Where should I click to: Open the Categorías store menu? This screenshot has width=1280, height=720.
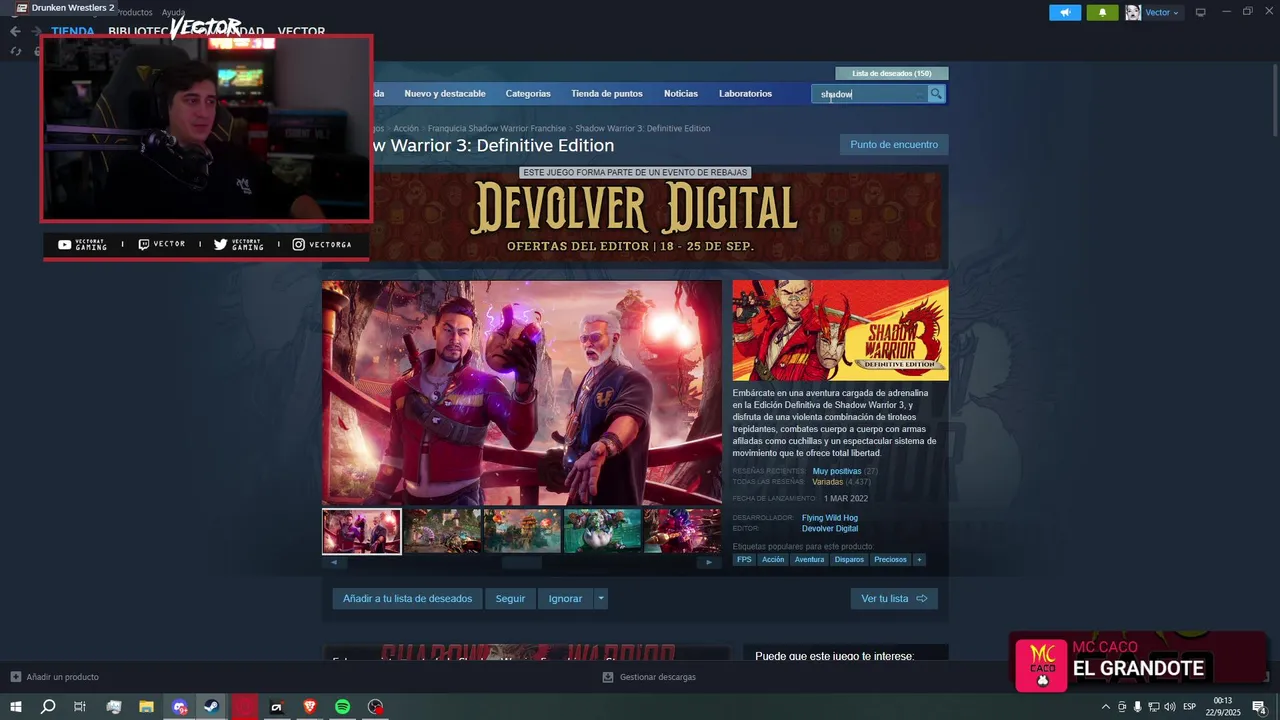pyautogui.click(x=528, y=94)
